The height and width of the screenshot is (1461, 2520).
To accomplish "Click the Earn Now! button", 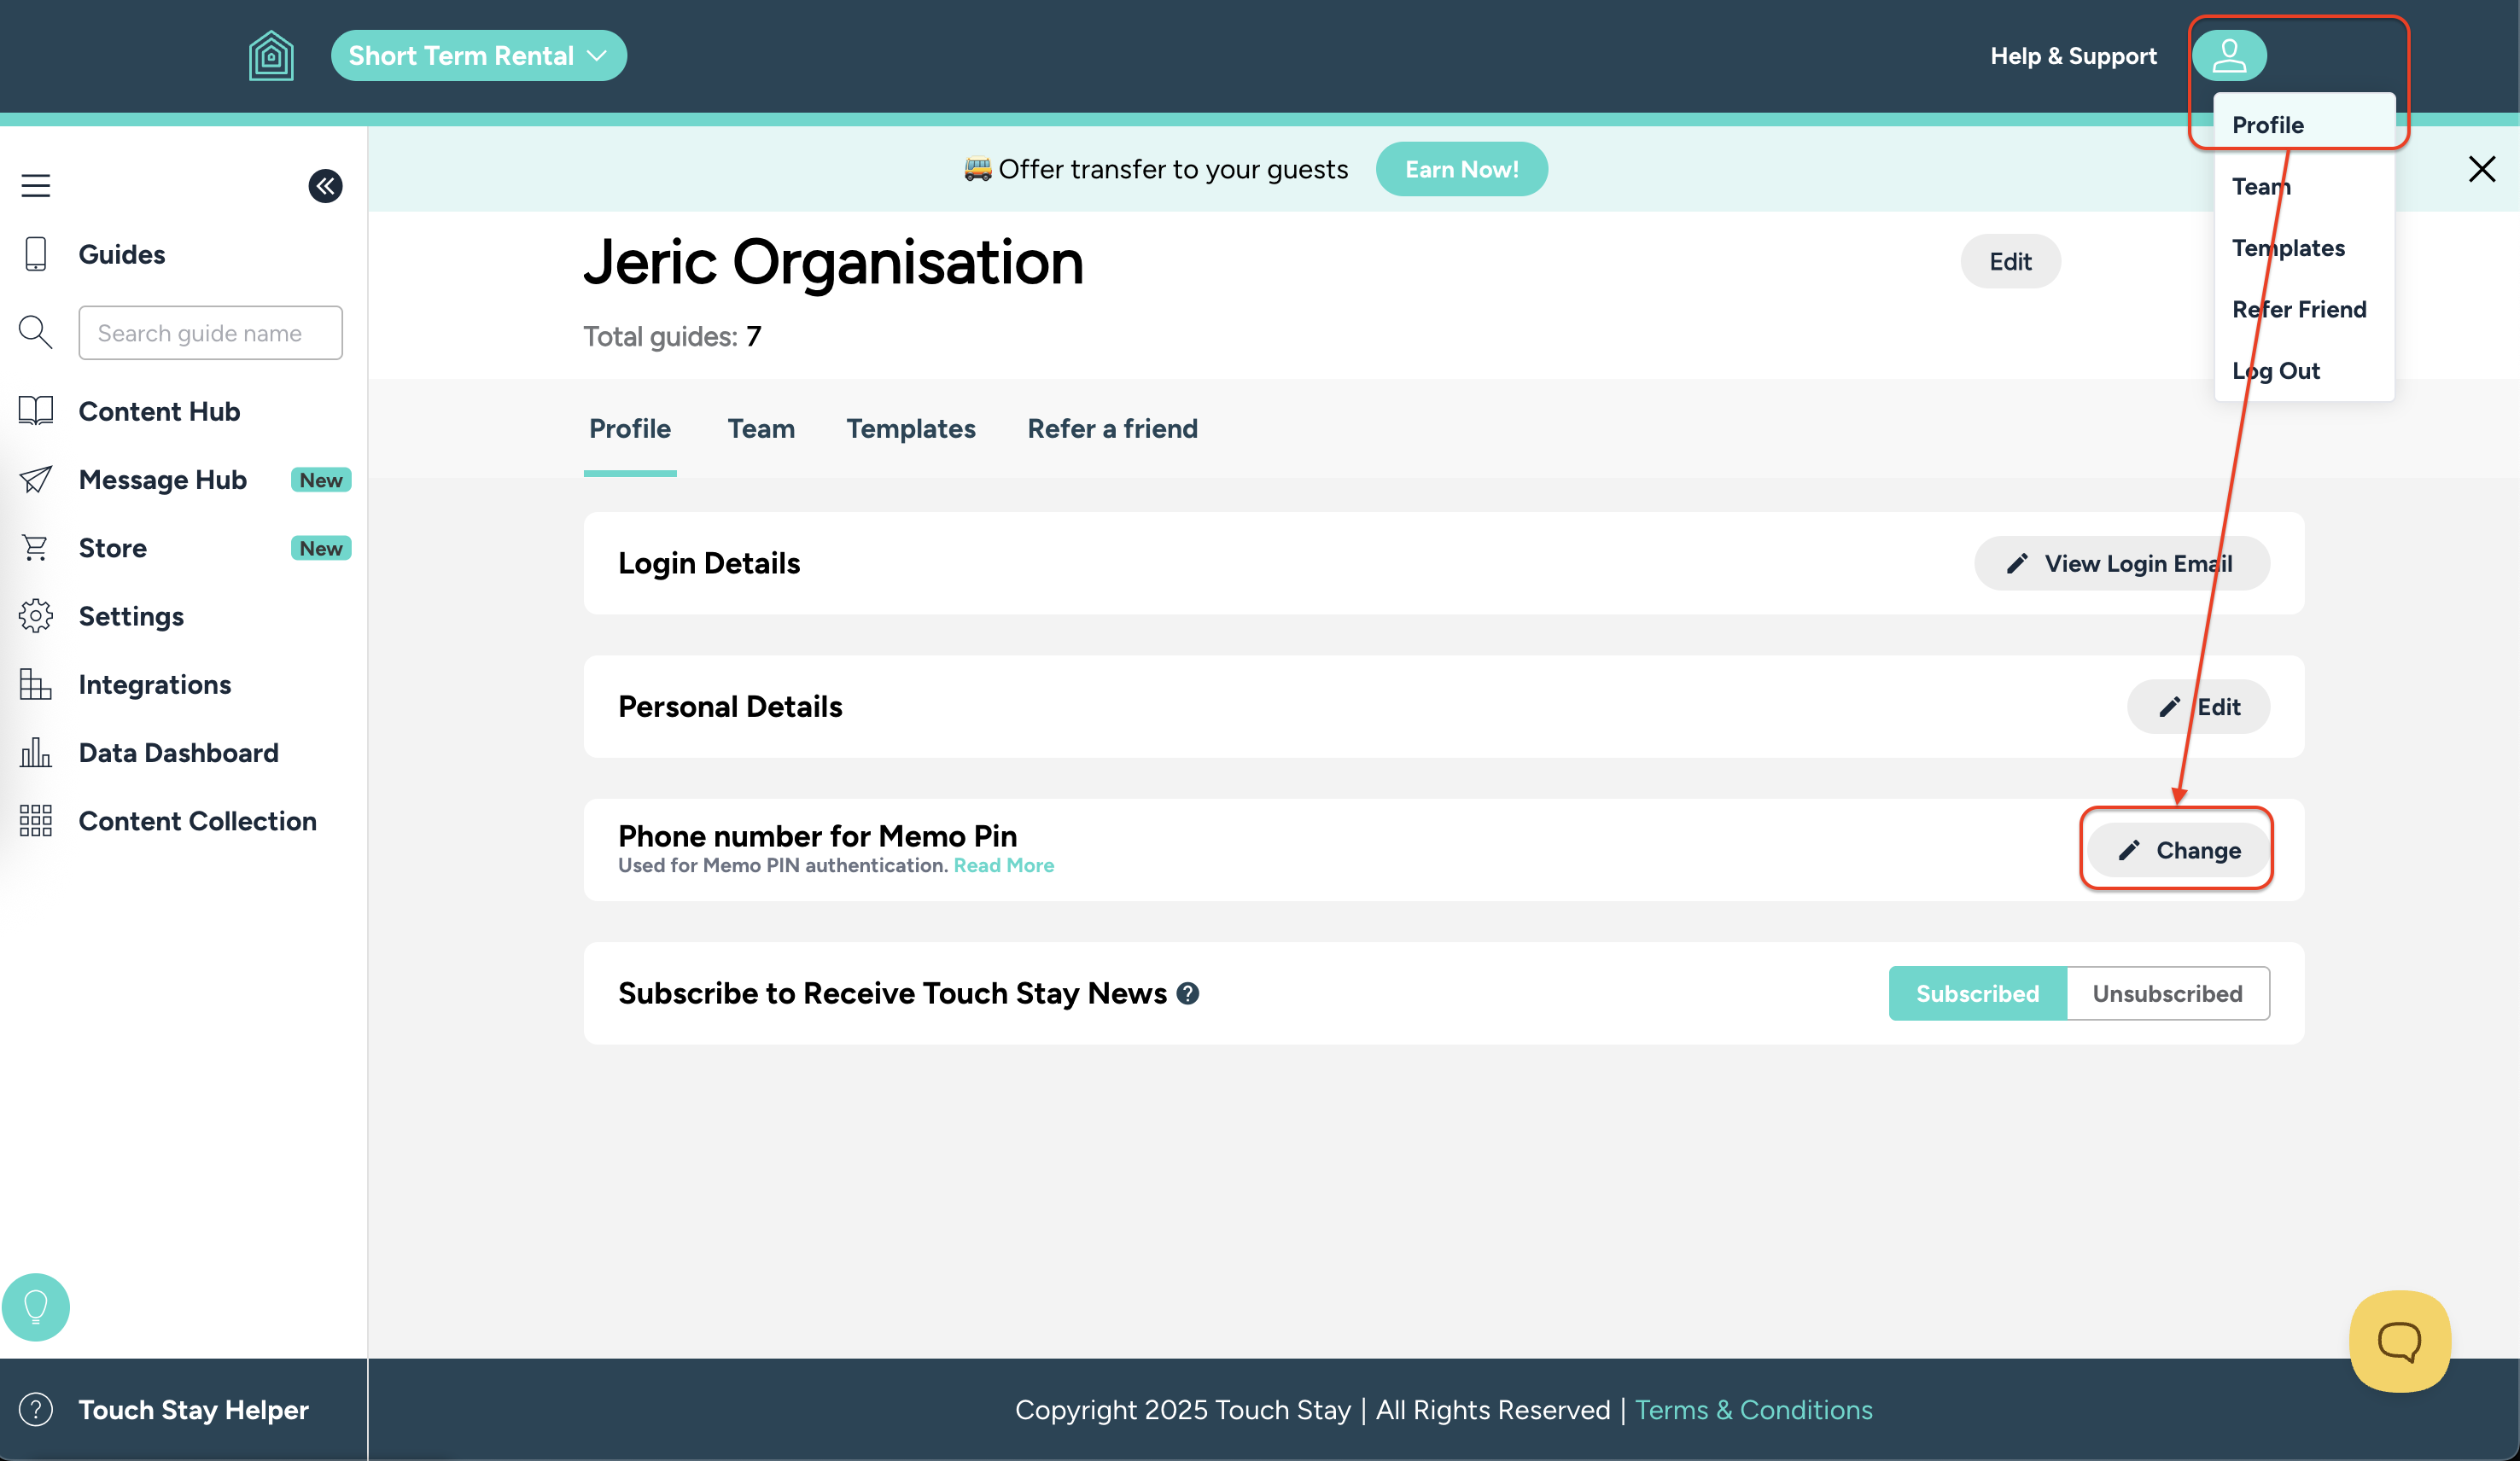I will click(x=1461, y=170).
